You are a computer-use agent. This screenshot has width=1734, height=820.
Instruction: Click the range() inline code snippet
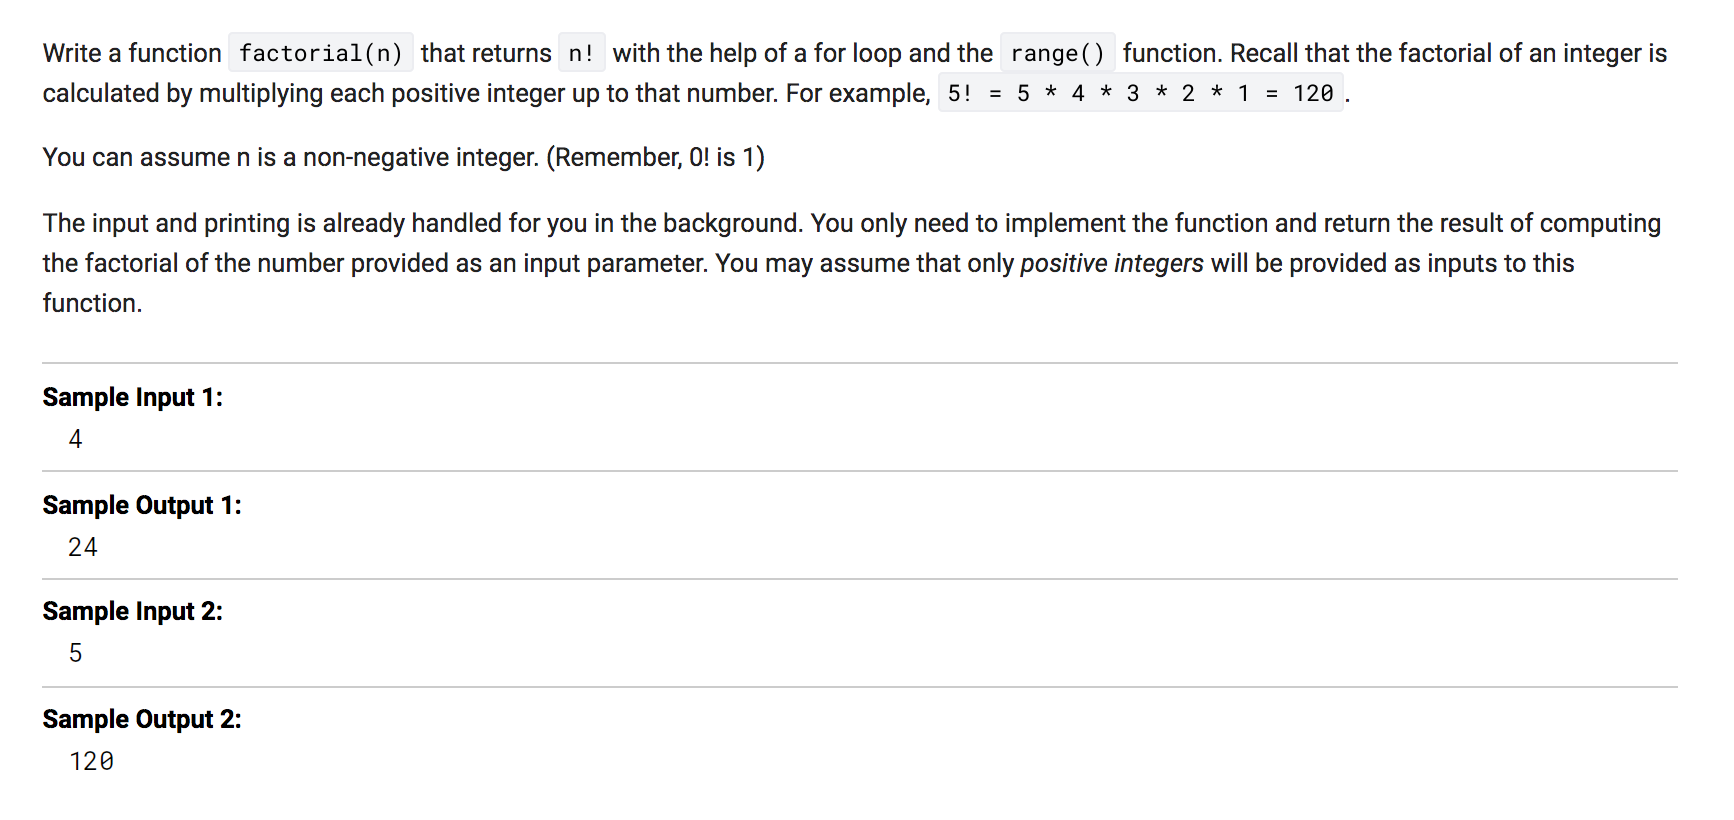[1057, 53]
